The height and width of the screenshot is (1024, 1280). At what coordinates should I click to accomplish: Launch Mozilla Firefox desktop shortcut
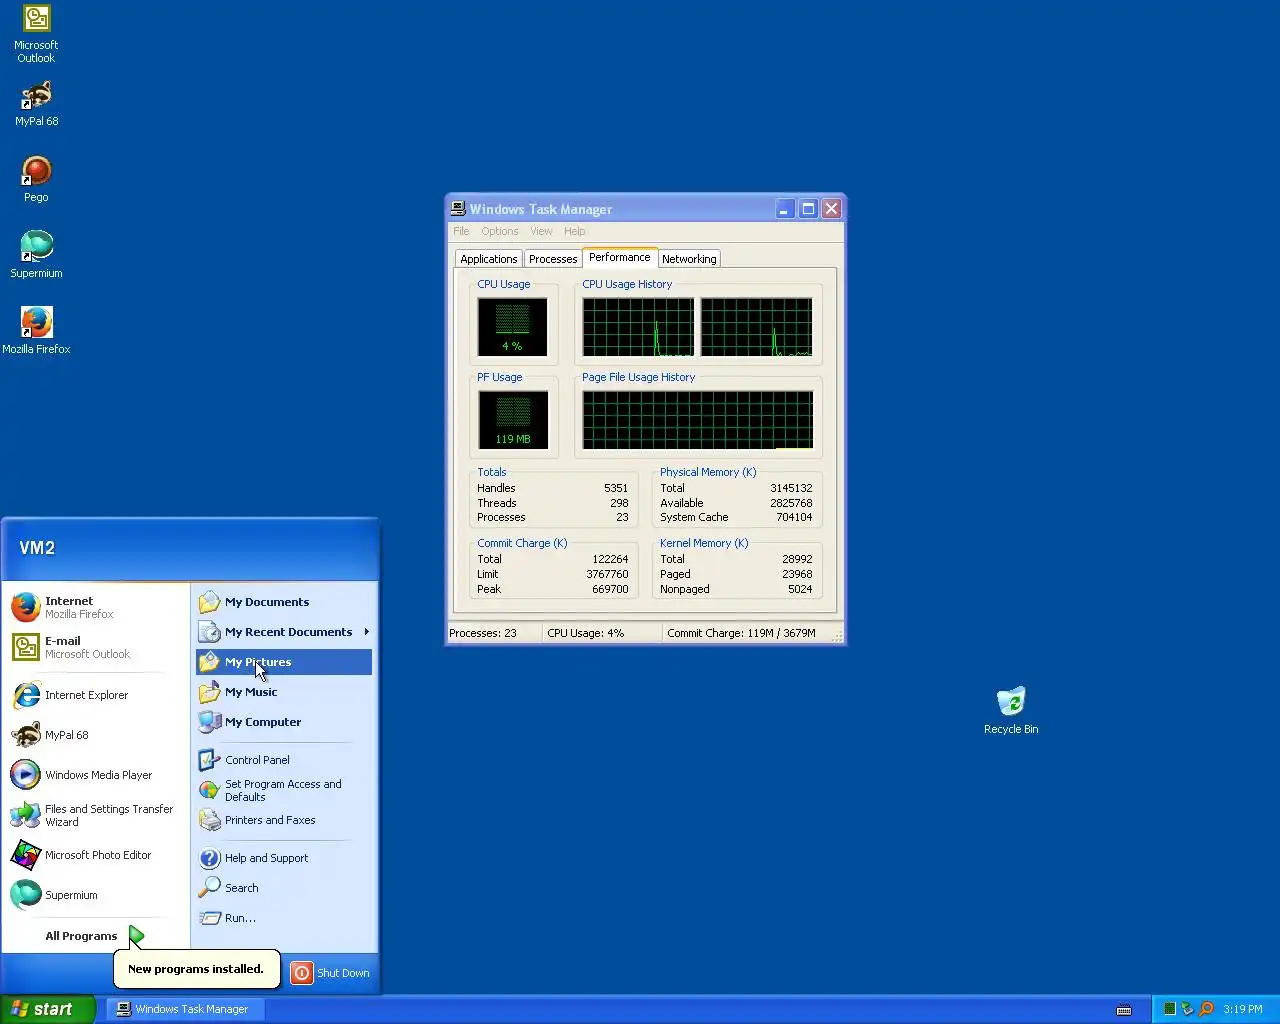coord(36,332)
